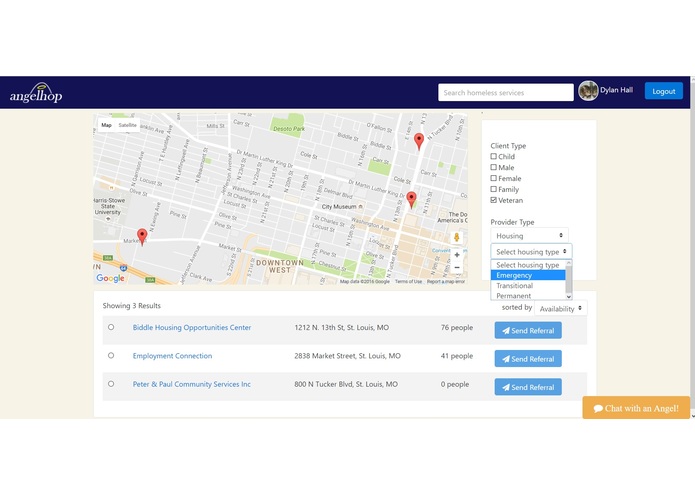
Task: Choose the 'Select housing type' list option
Action: (527, 265)
